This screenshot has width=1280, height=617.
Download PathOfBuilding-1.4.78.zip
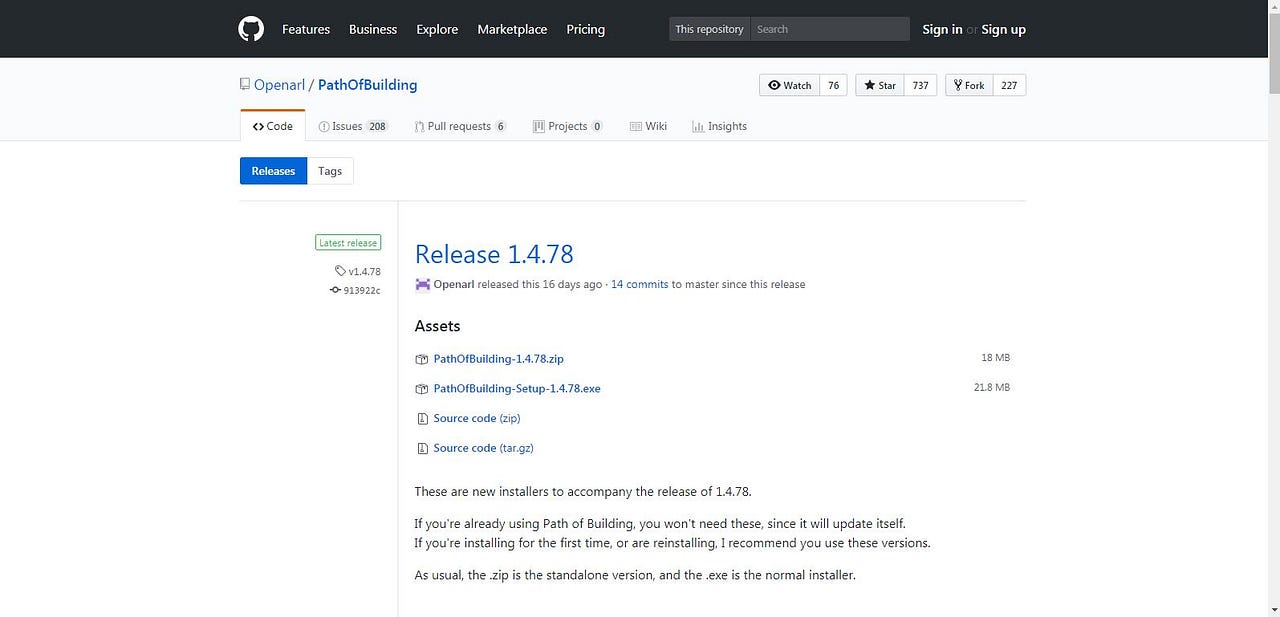(498, 359)
